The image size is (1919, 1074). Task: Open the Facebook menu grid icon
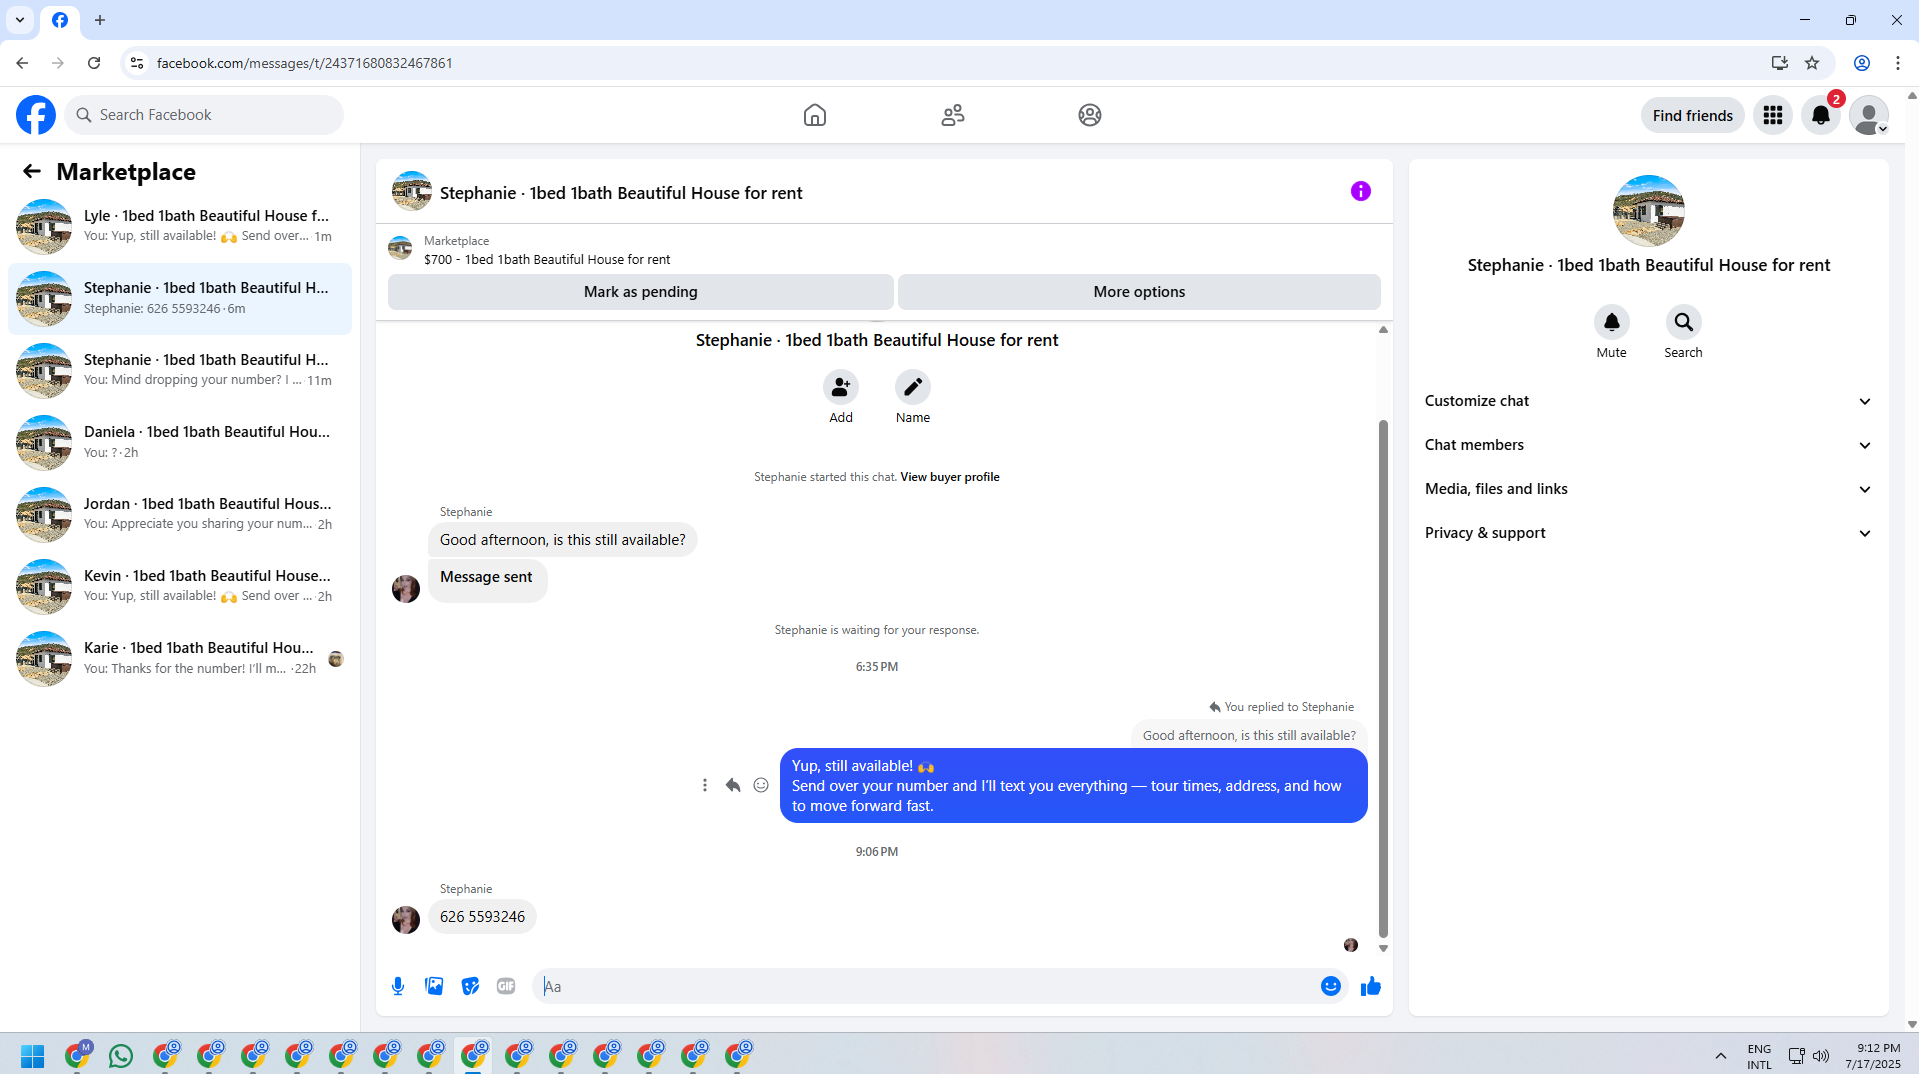(x=1773, y=115)
